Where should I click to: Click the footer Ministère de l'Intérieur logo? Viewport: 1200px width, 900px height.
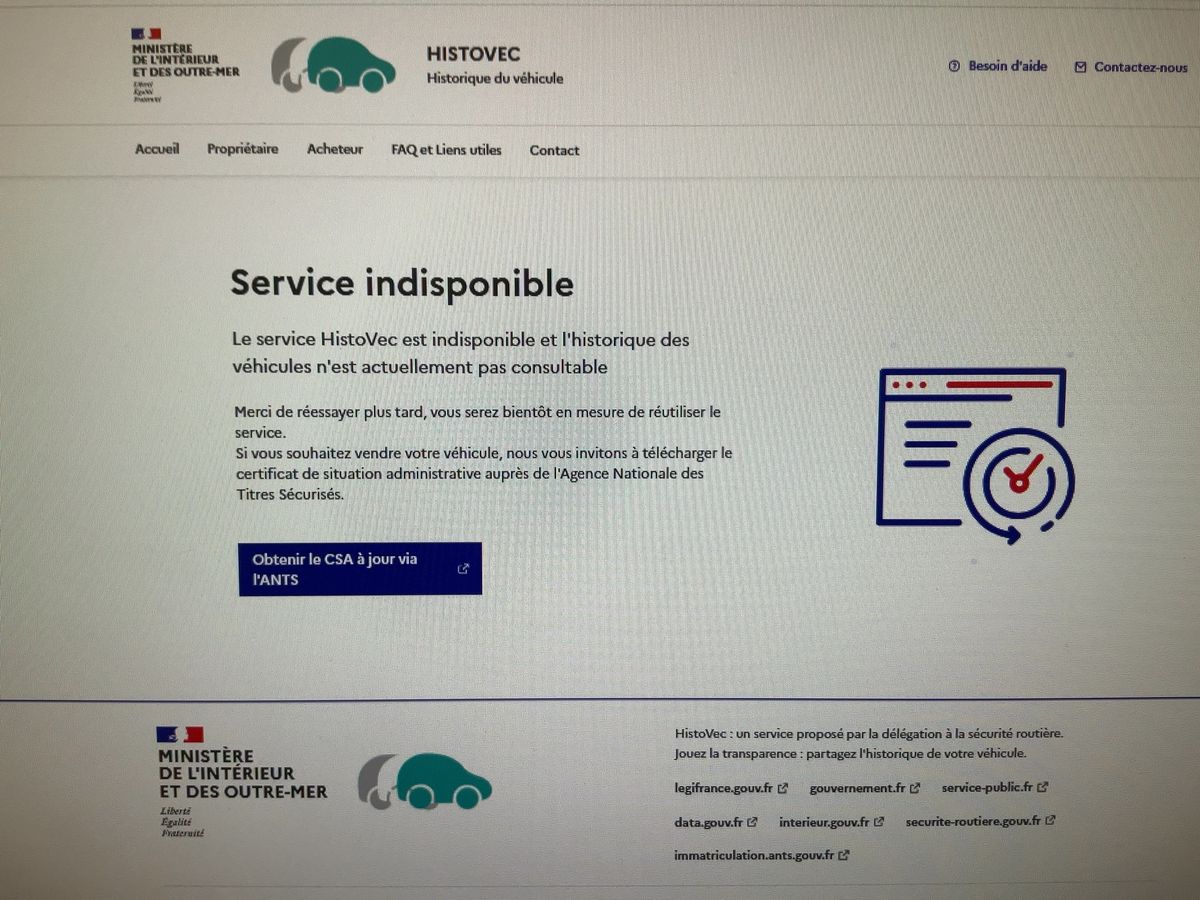click(241, 782)
